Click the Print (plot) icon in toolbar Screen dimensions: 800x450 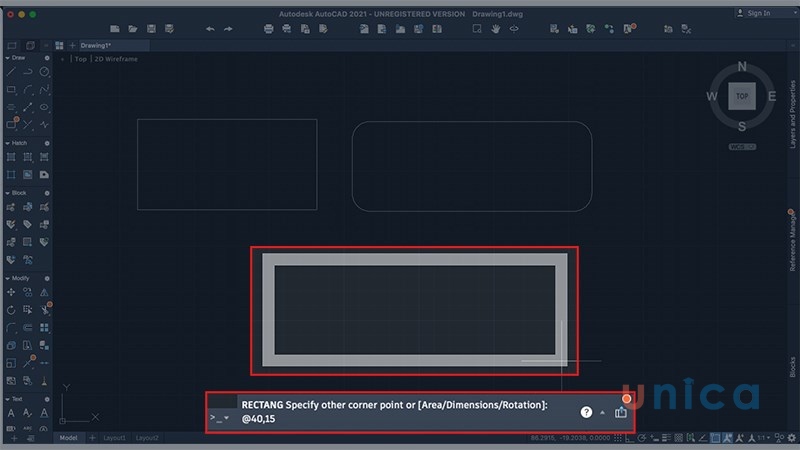(x=268, y=29)
